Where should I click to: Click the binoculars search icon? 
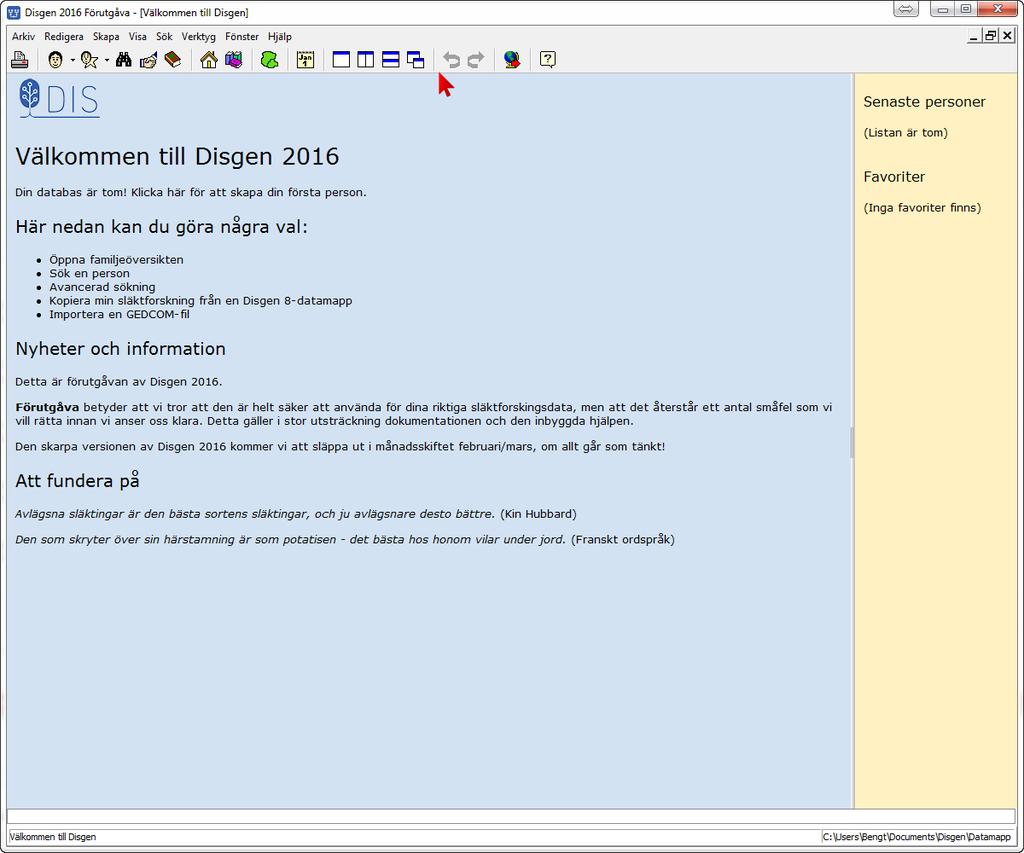click(x=123, y=60)
